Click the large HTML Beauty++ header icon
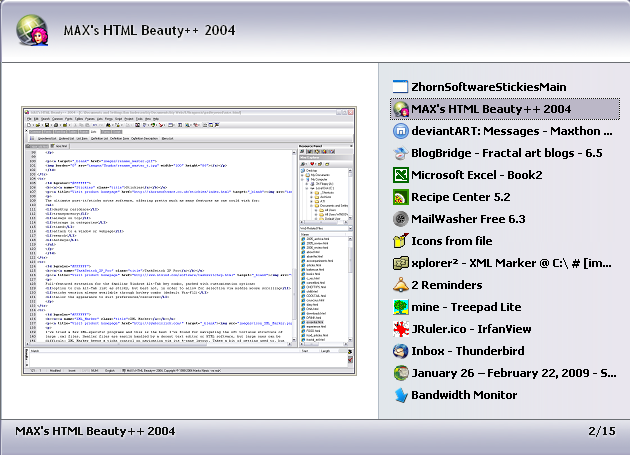 click(32, 30)
